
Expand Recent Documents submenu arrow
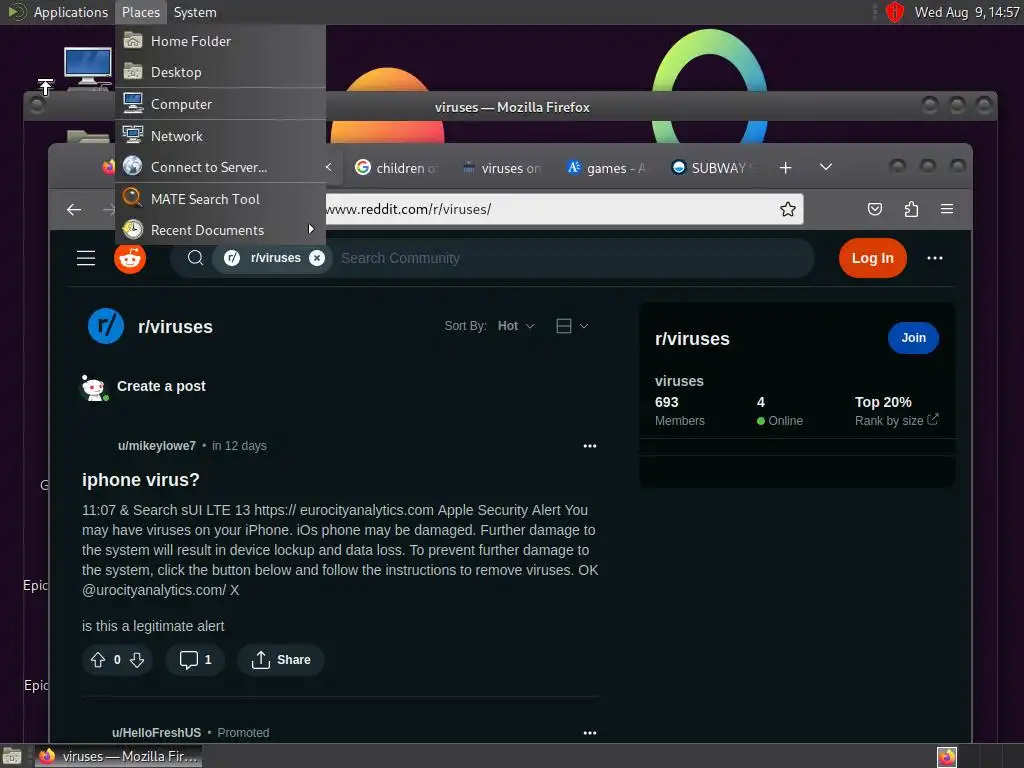click(x=311, y=229)
